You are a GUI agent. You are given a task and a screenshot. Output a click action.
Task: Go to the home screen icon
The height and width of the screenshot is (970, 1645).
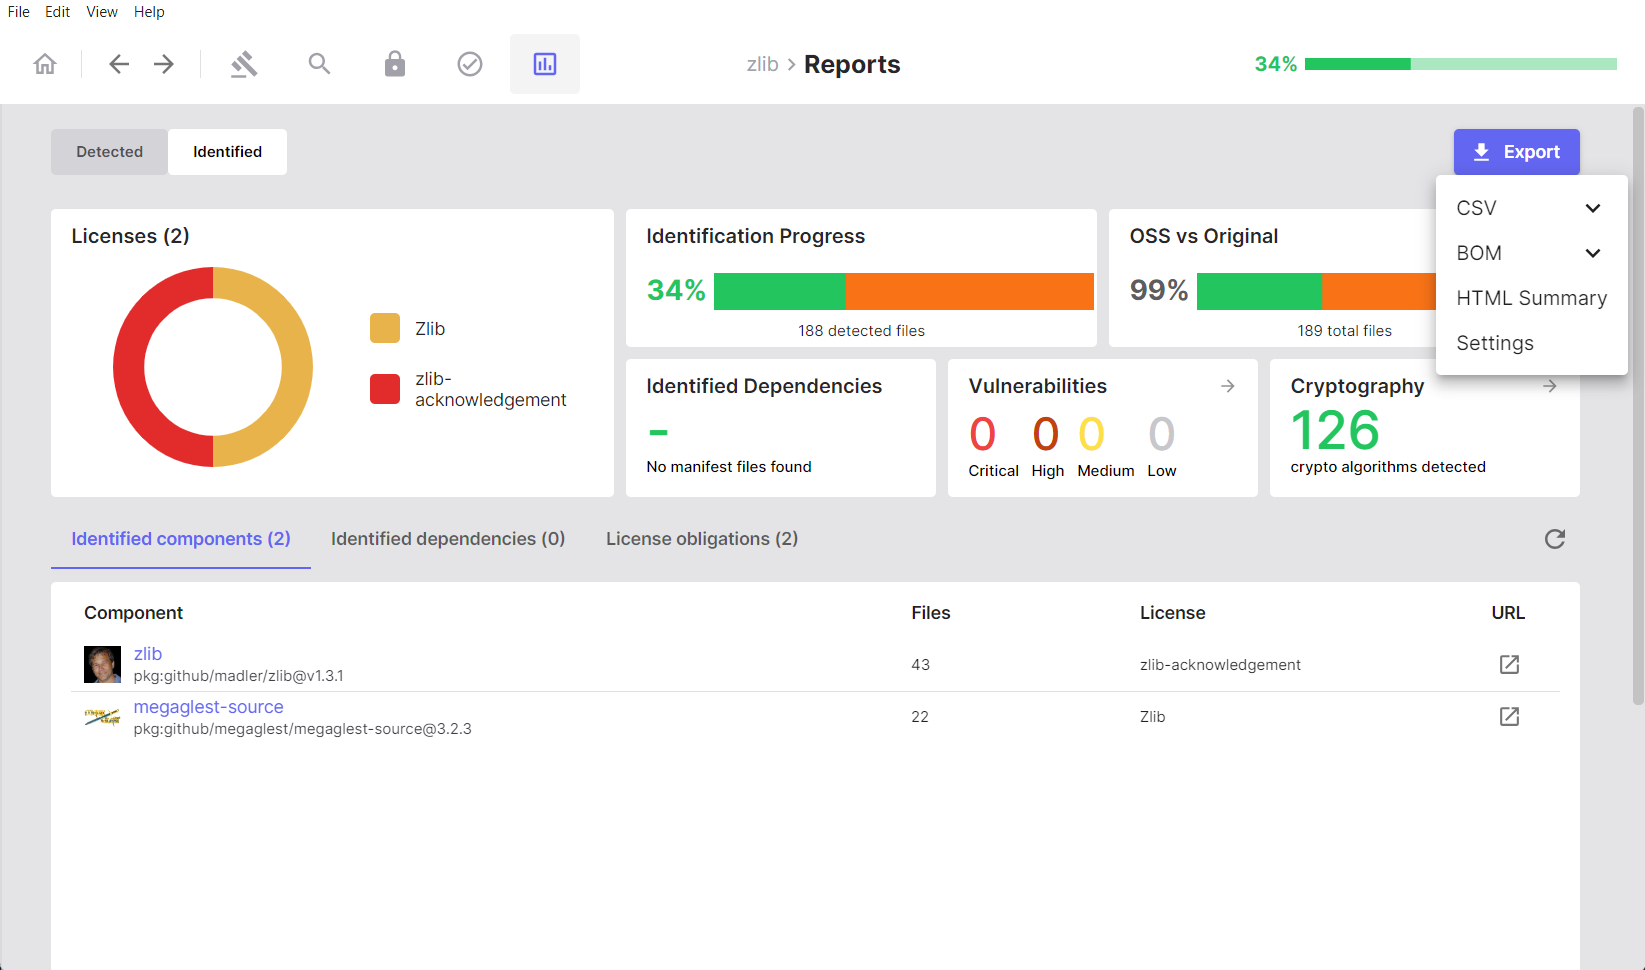[x=45, y=64]
